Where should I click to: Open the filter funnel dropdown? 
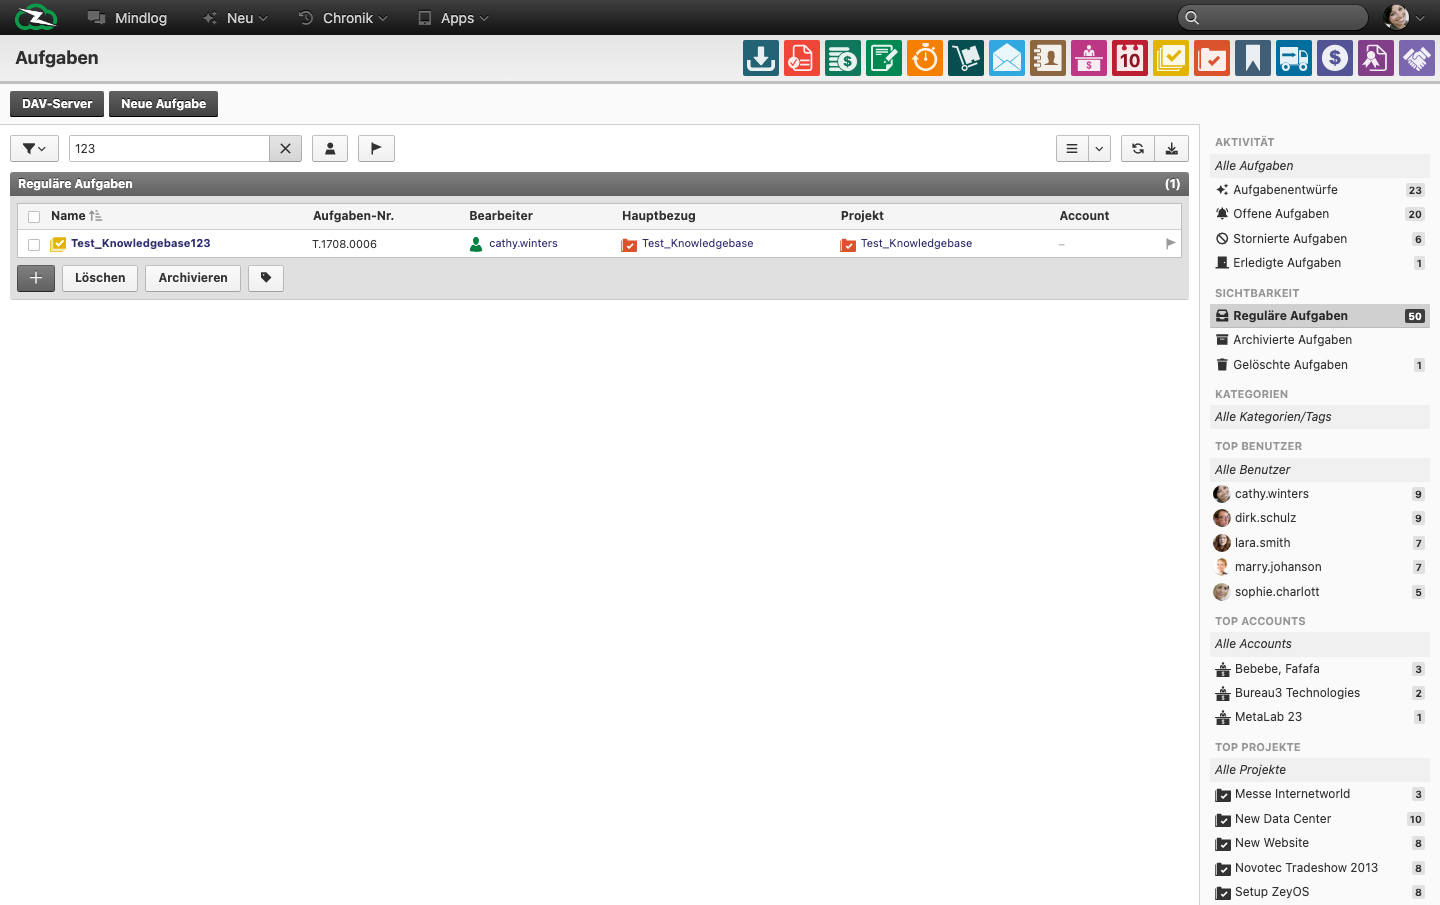coord(34,148)
